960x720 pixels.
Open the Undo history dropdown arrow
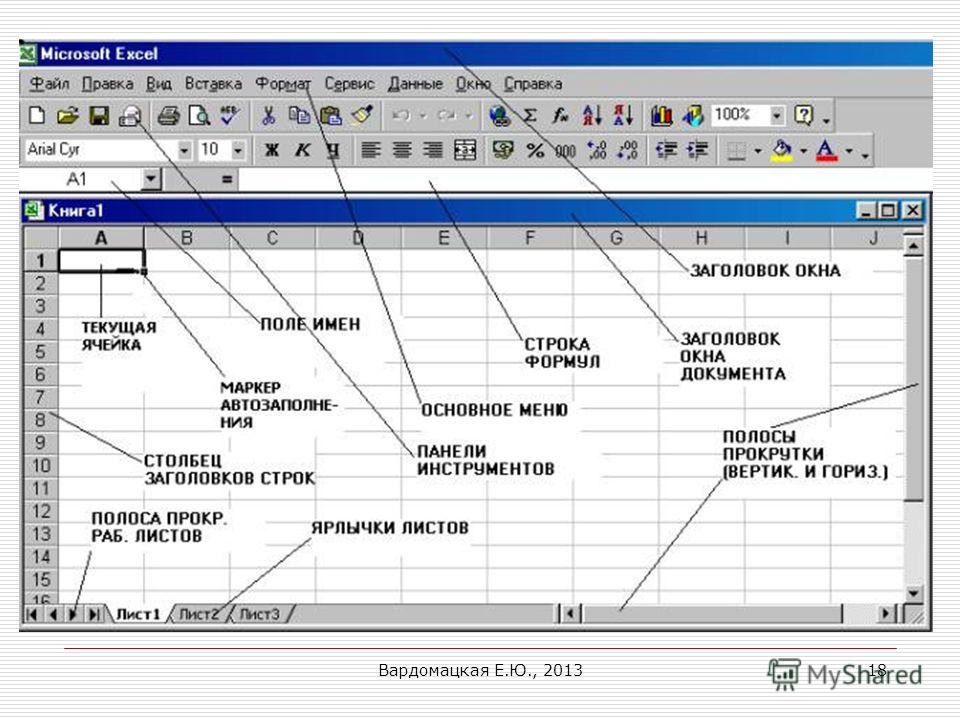[x=423, y=115]
